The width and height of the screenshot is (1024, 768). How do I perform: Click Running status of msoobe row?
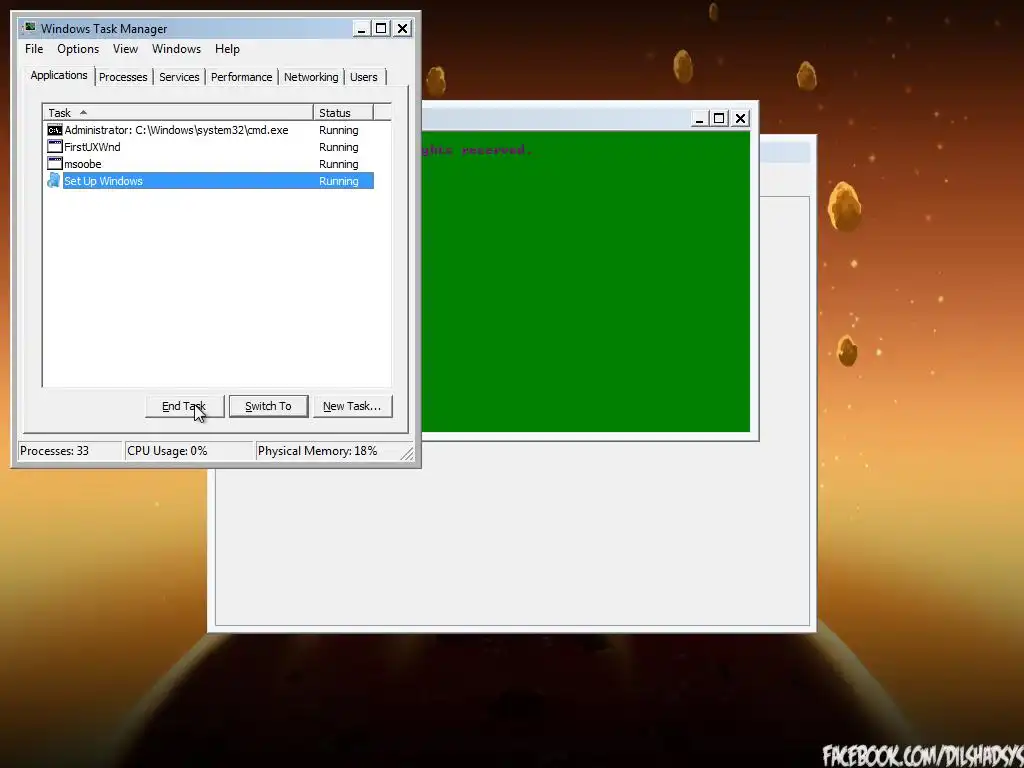(x=338, y=164)
